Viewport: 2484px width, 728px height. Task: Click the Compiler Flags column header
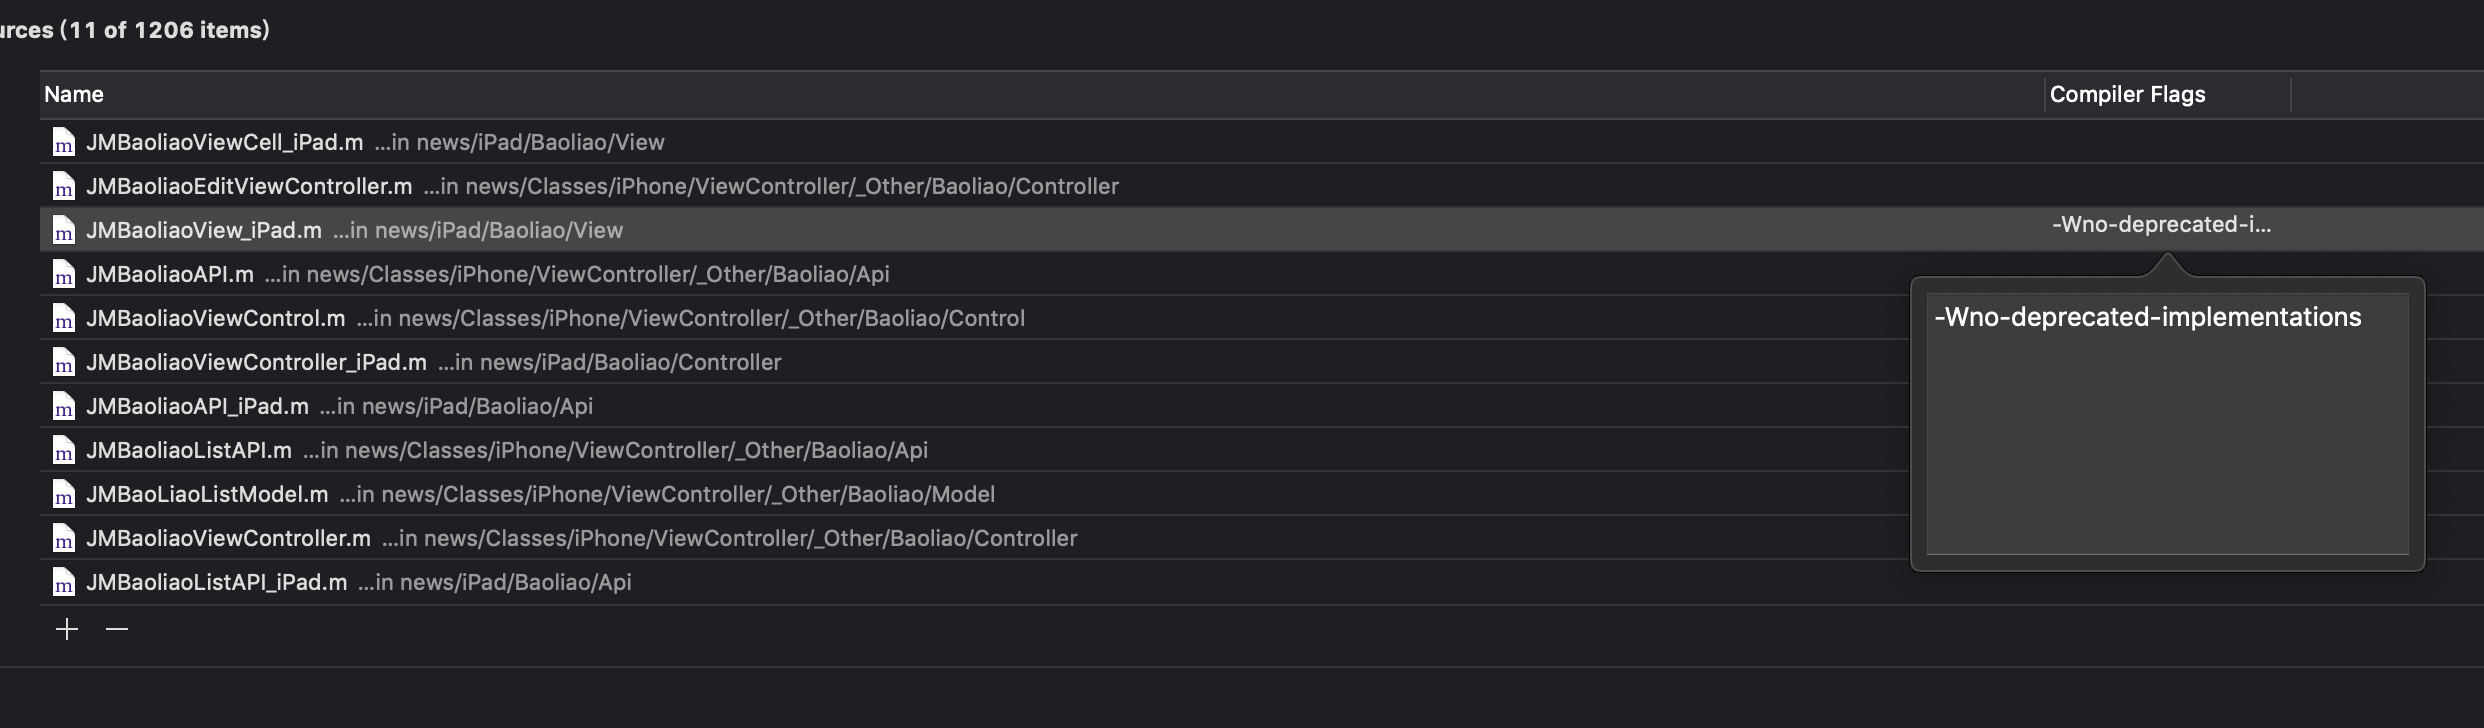click(2127, 95)
